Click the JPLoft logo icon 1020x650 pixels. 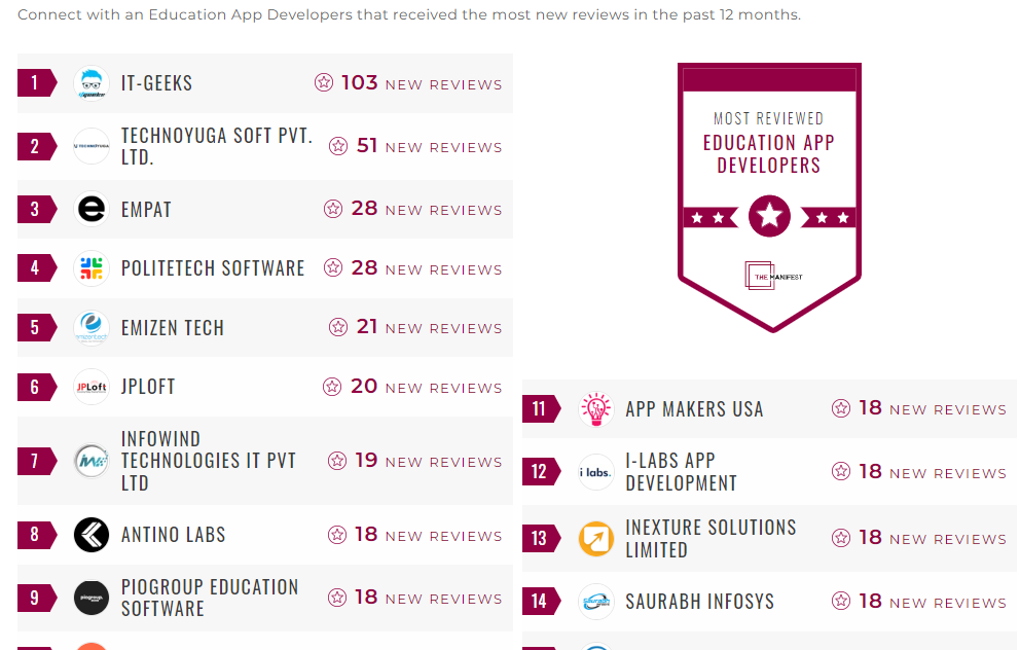[92, 387]
